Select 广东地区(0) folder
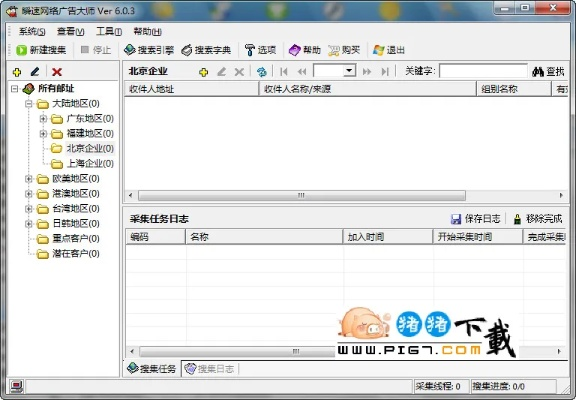Viewport: 576px width, 400px height. point(90,119)
